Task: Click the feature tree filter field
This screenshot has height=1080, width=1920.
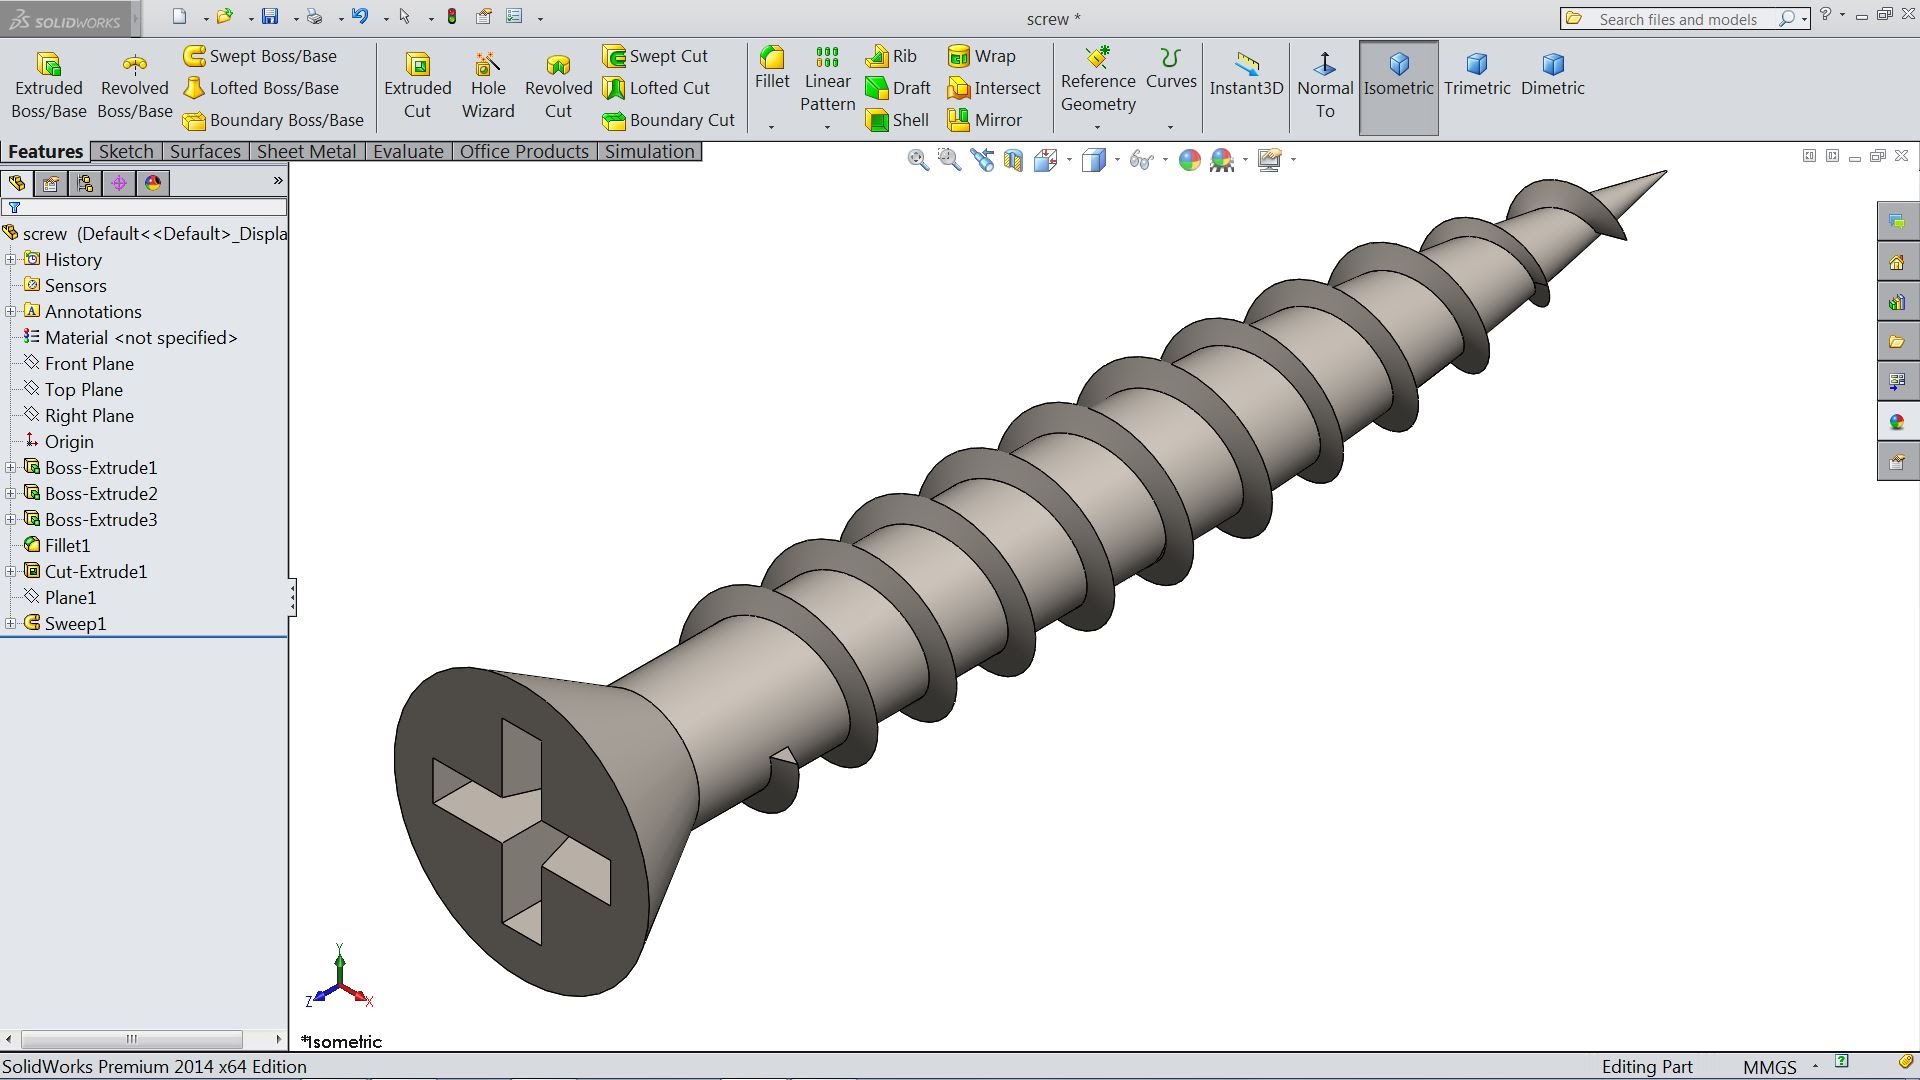Action: coord(145,207)
